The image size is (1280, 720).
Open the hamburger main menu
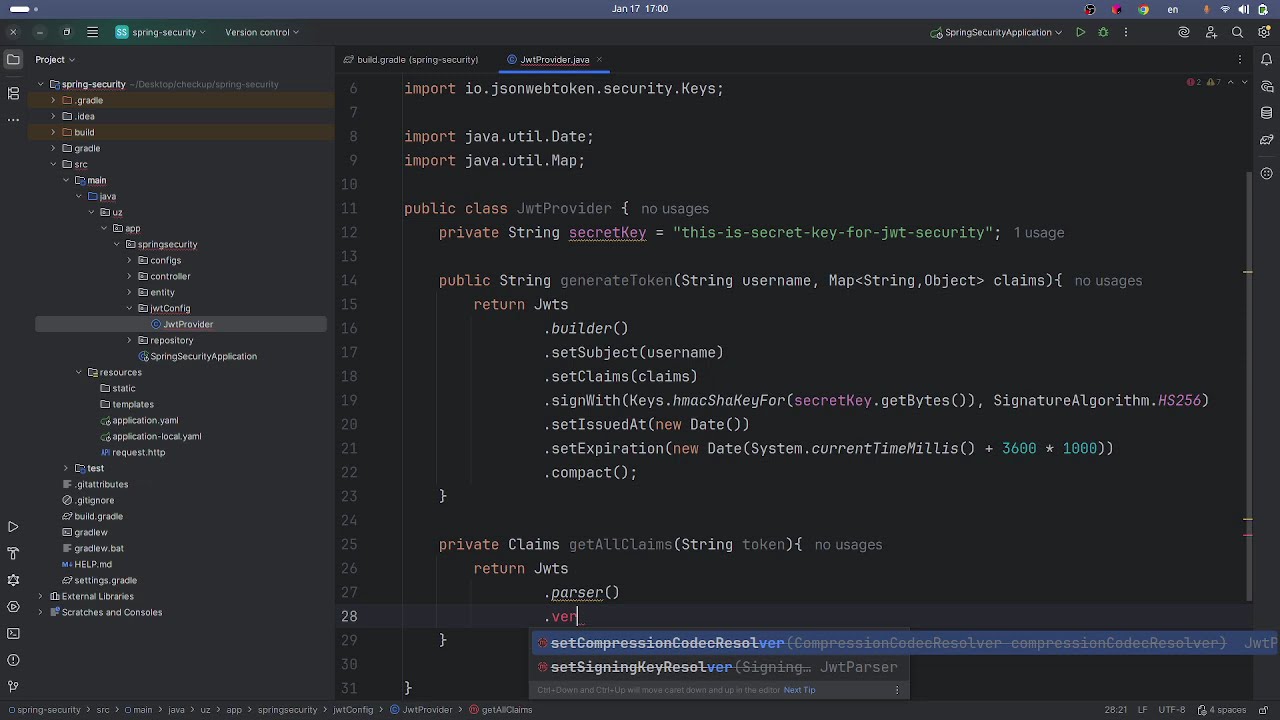coord(92,32)
